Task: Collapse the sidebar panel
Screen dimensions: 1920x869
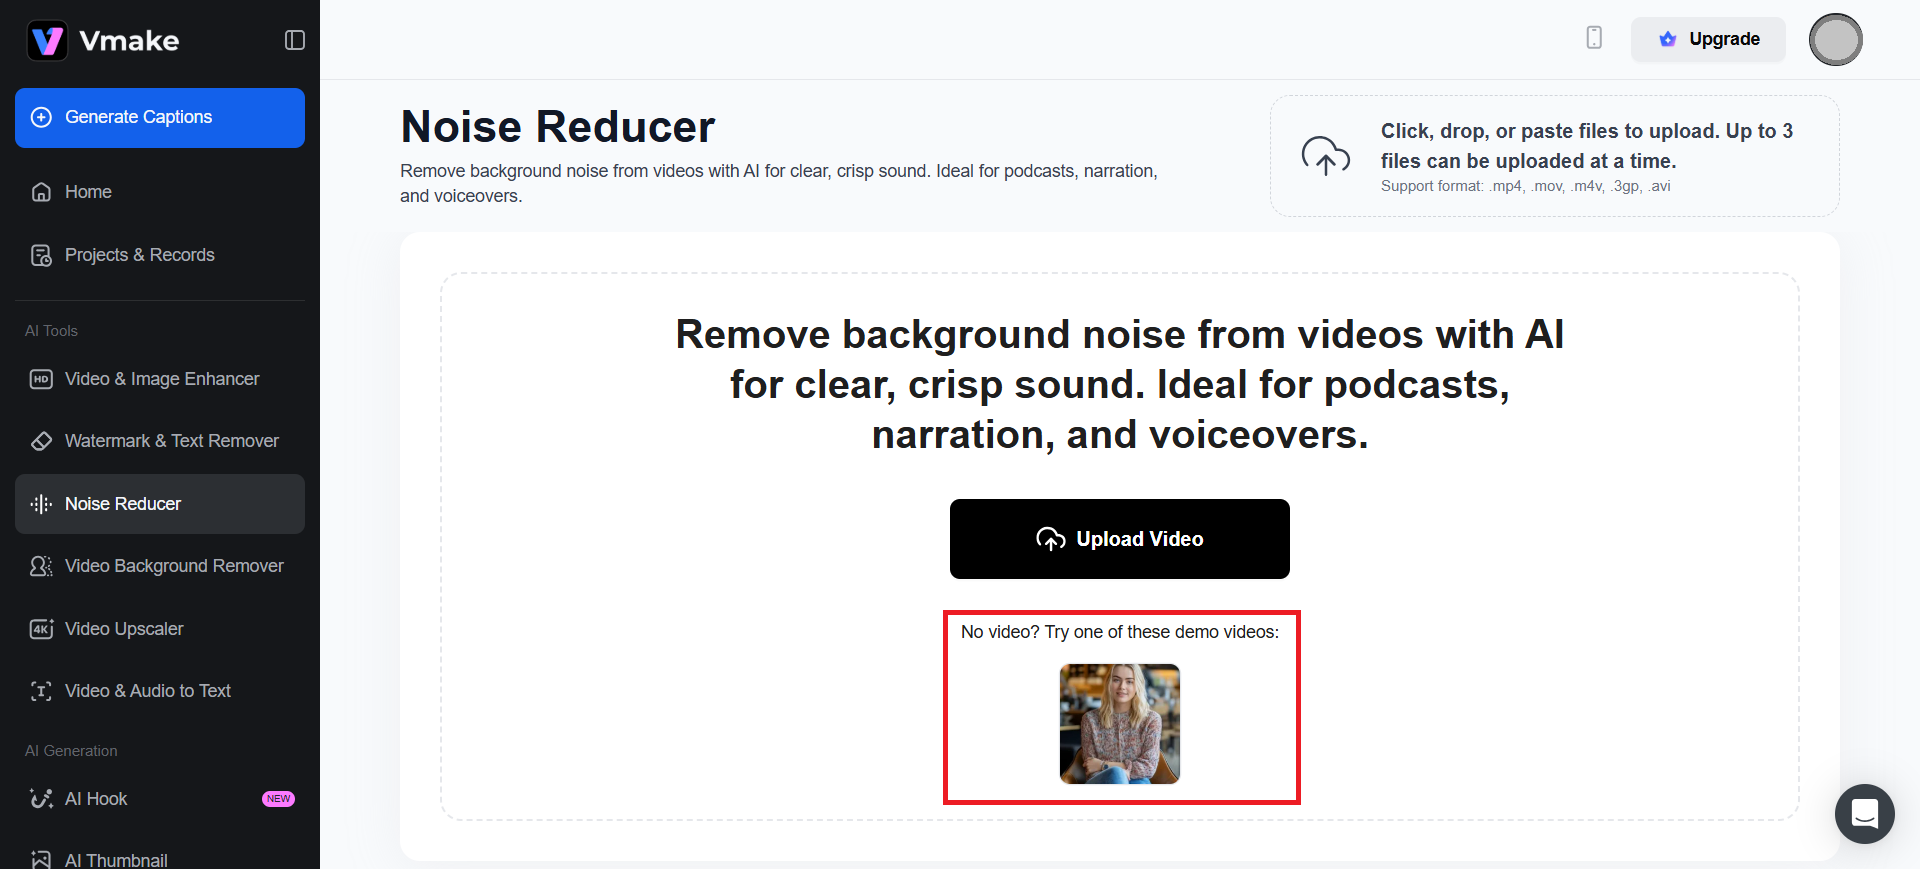Action: pyautogui.click(x=294, y=40)
